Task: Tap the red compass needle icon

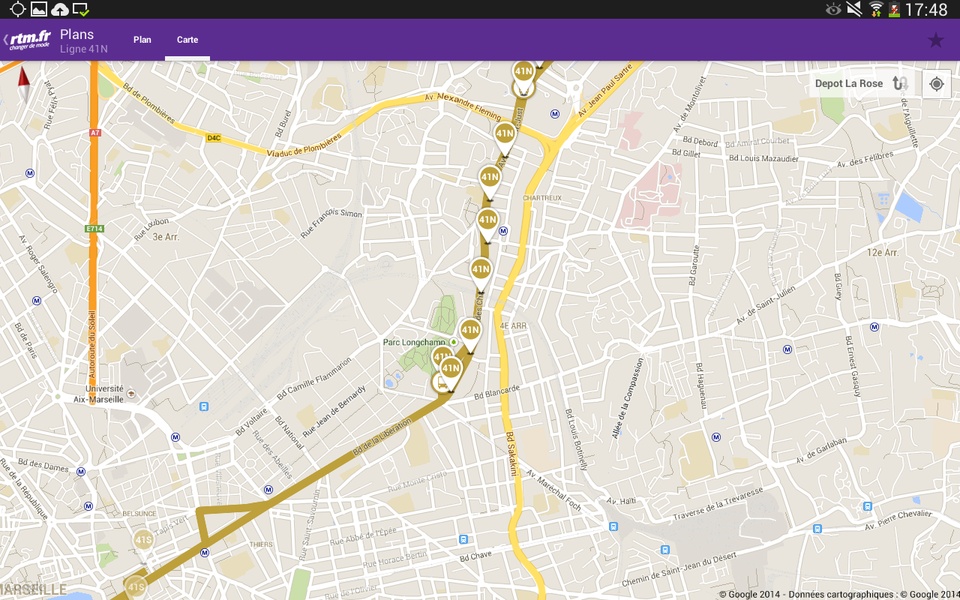Action: [24, 83]
